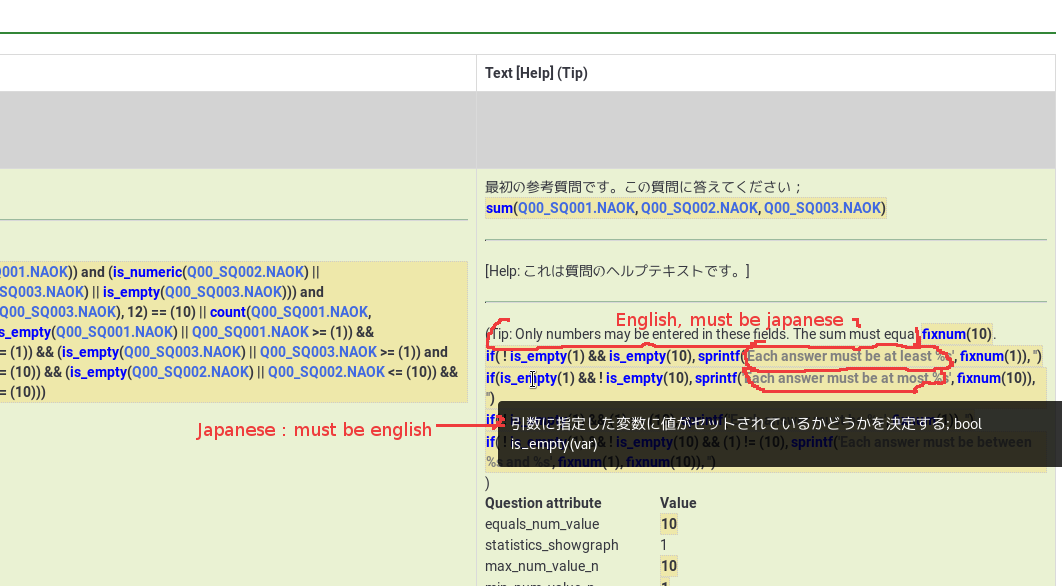Click the "Question attribute" table header
Image resolution: width=1062 pixels, height=586 pixels.
[543, 503]
